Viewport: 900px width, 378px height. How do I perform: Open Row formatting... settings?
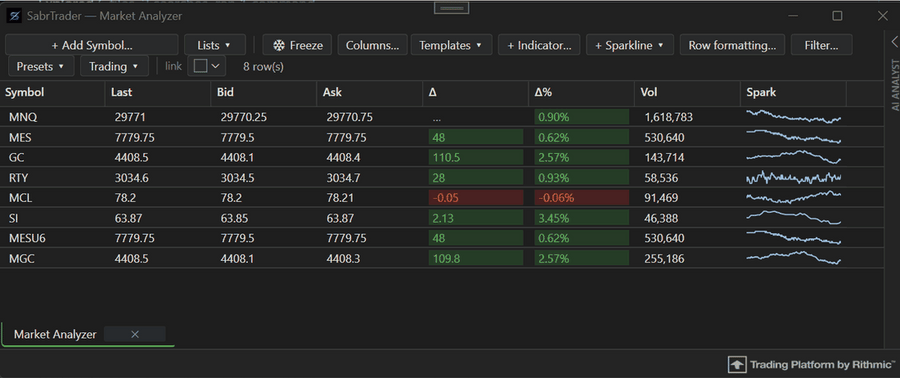pyautogui.click(x=732, y=45)
